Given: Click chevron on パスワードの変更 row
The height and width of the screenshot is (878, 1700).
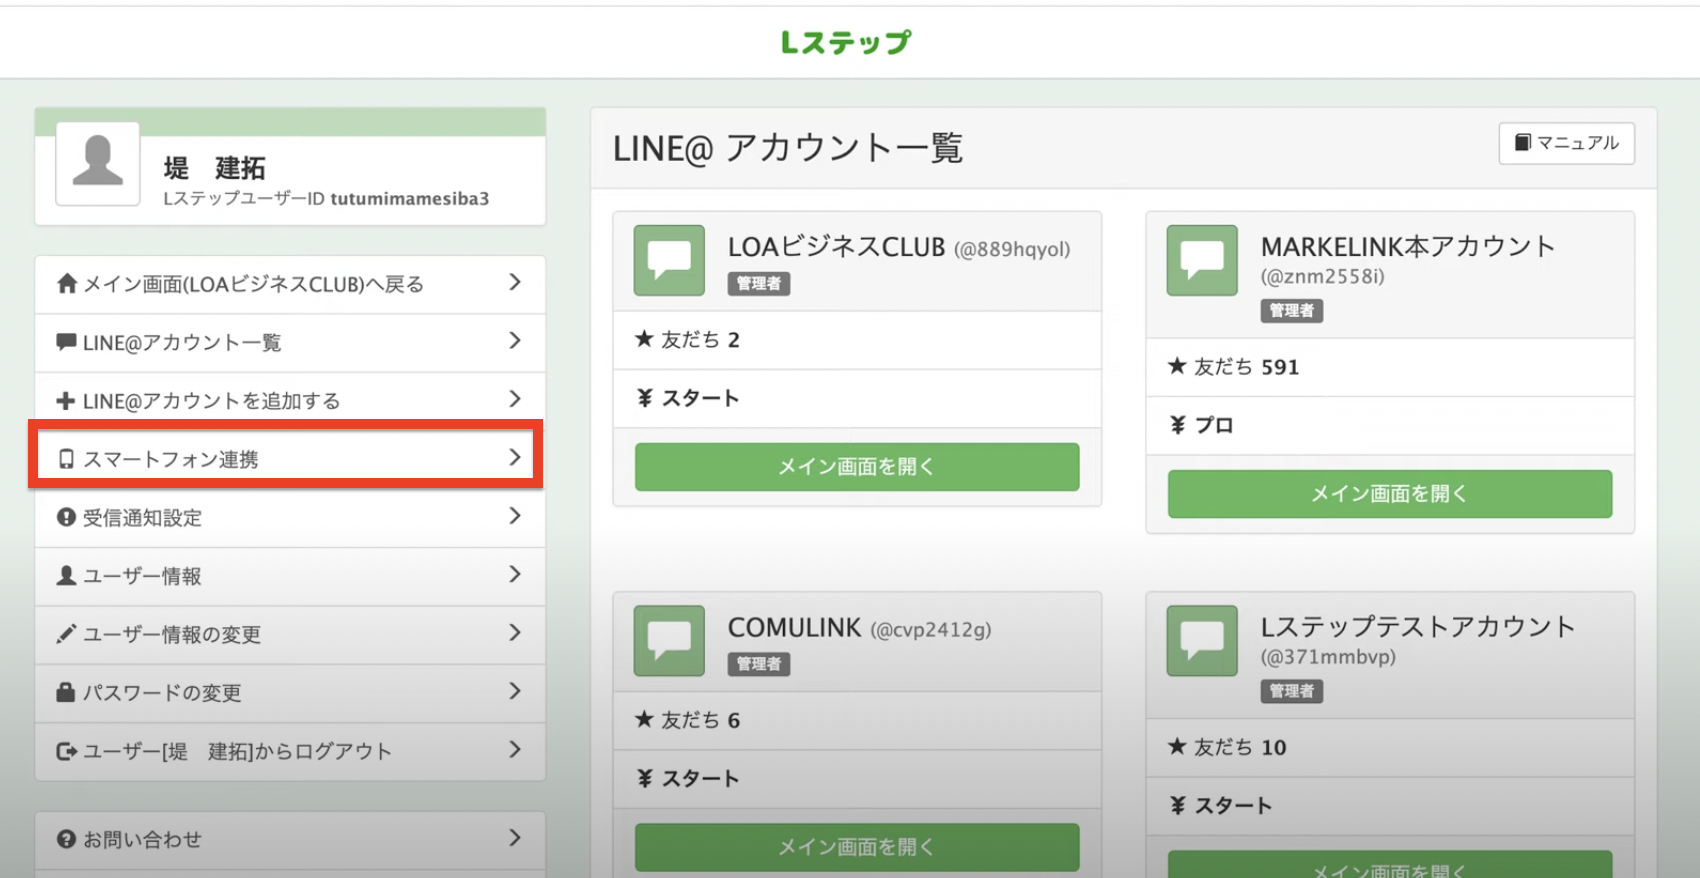Looking at the screenshot, I should (515, 691).
